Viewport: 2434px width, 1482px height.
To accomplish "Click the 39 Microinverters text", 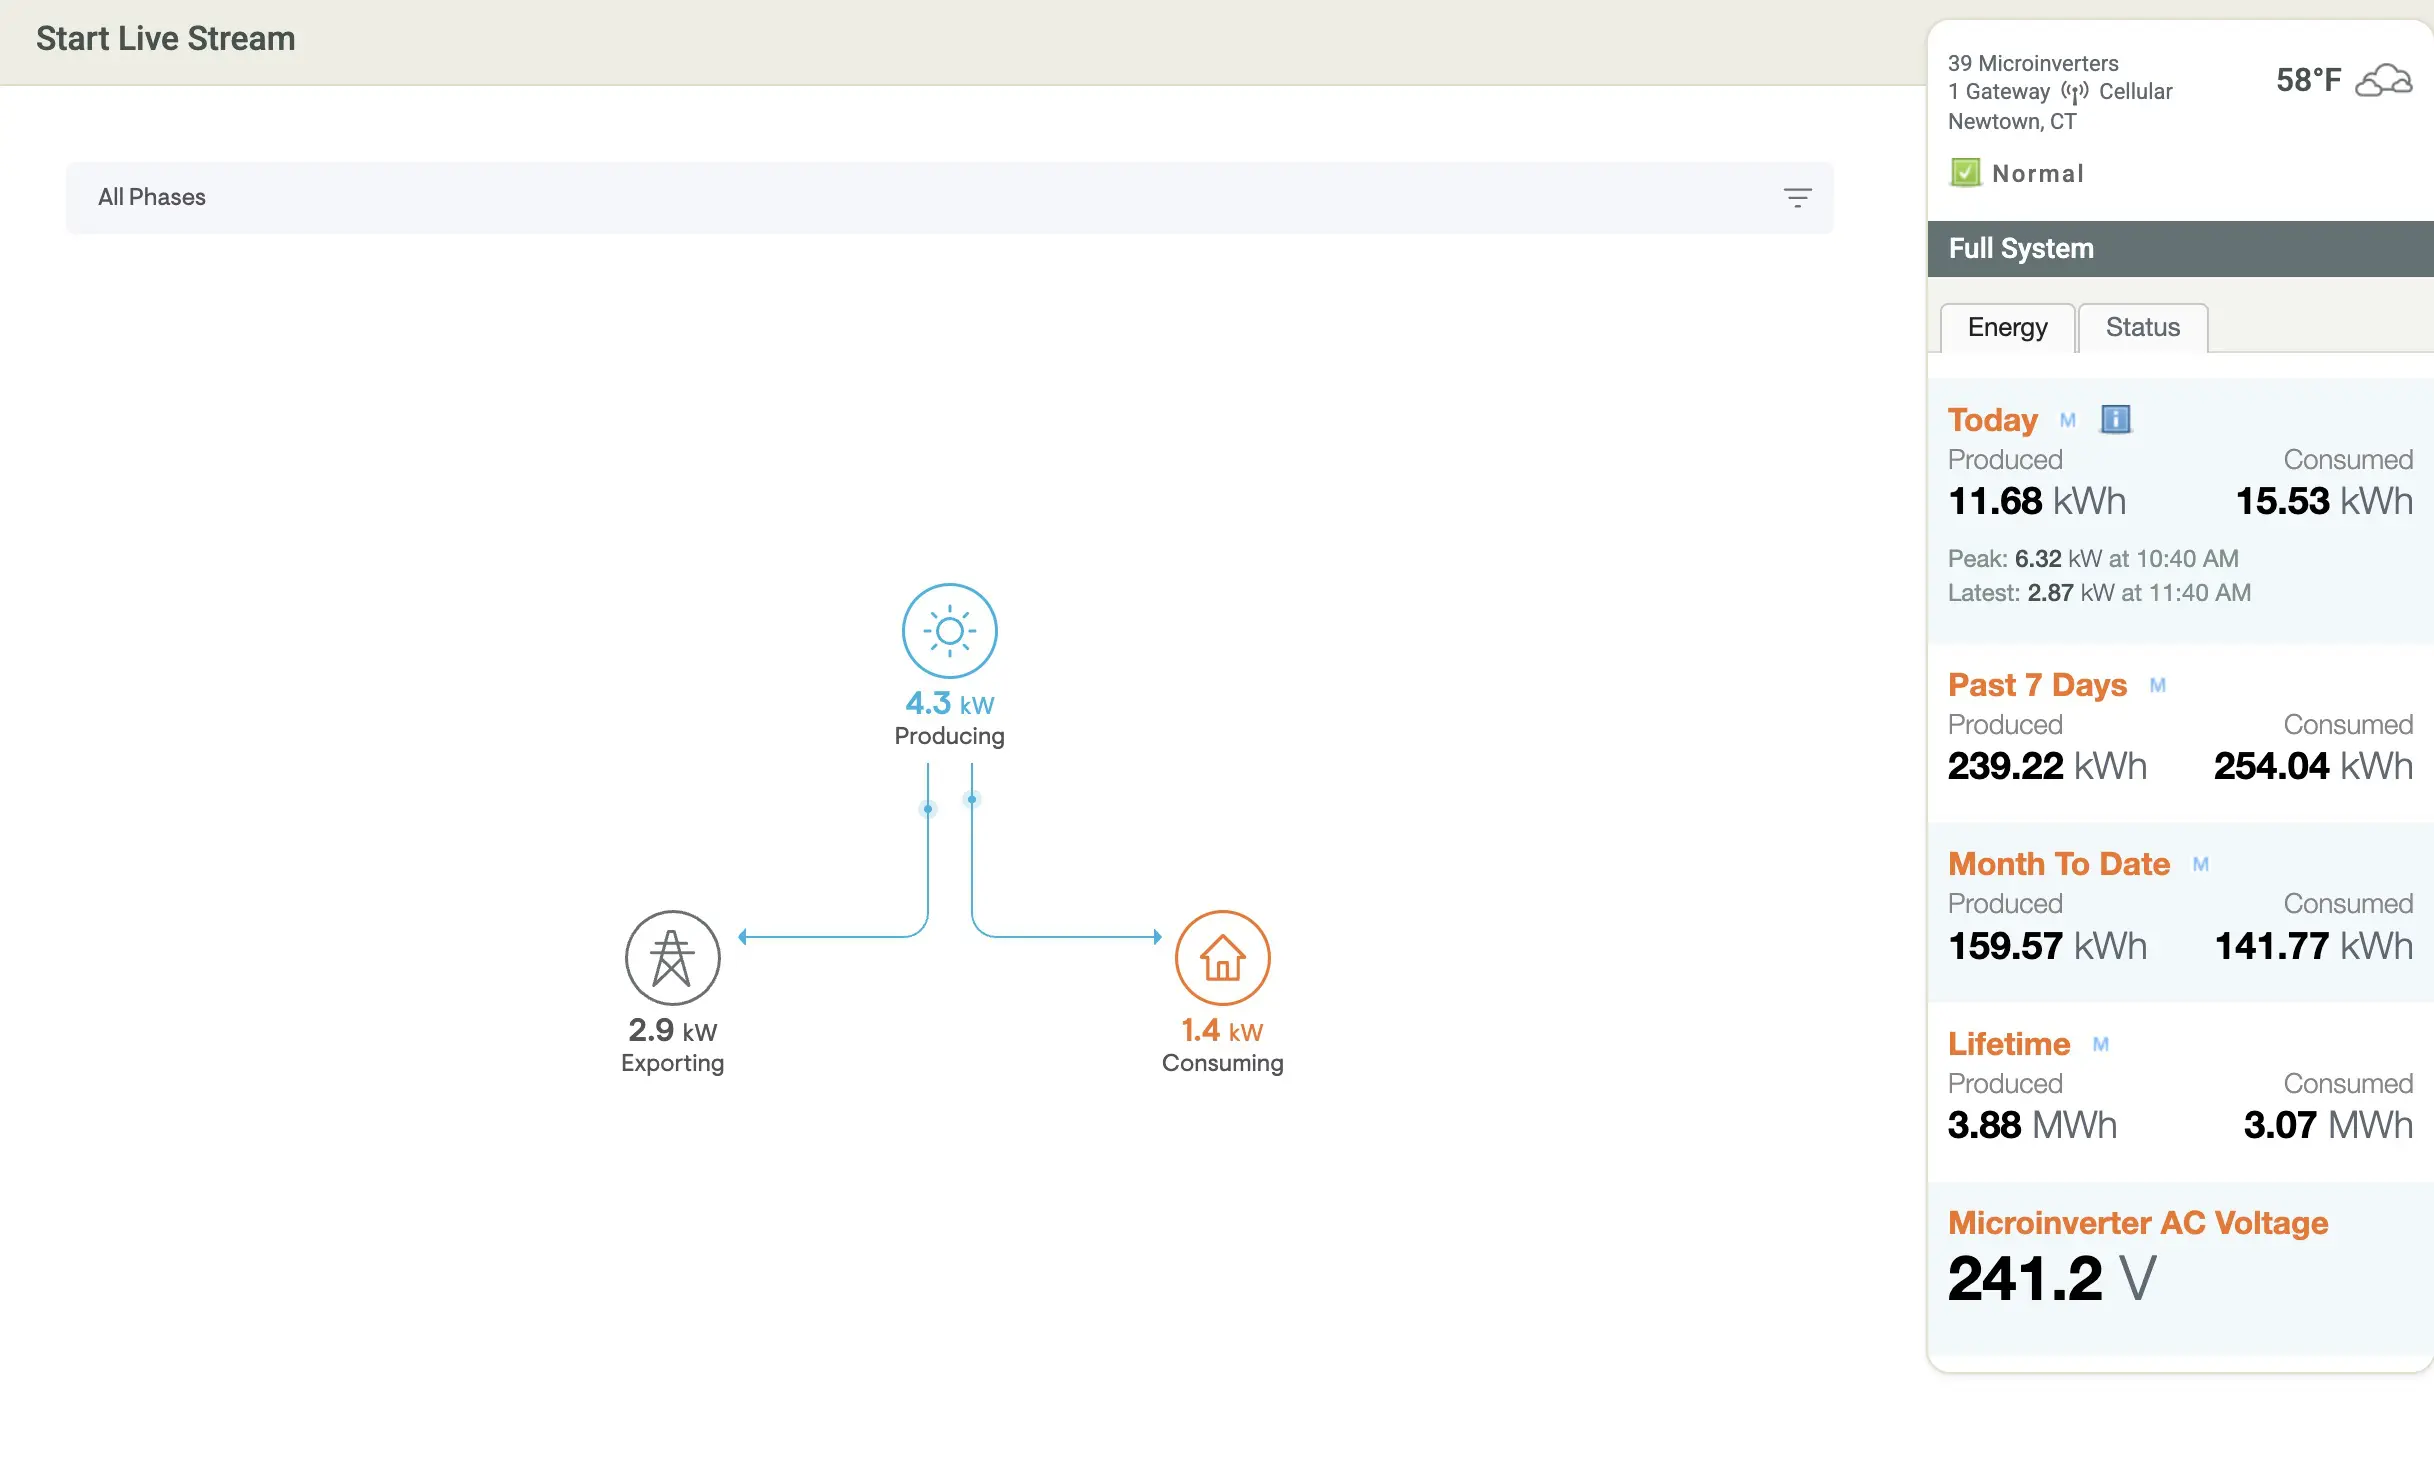I will point(2033,63).
